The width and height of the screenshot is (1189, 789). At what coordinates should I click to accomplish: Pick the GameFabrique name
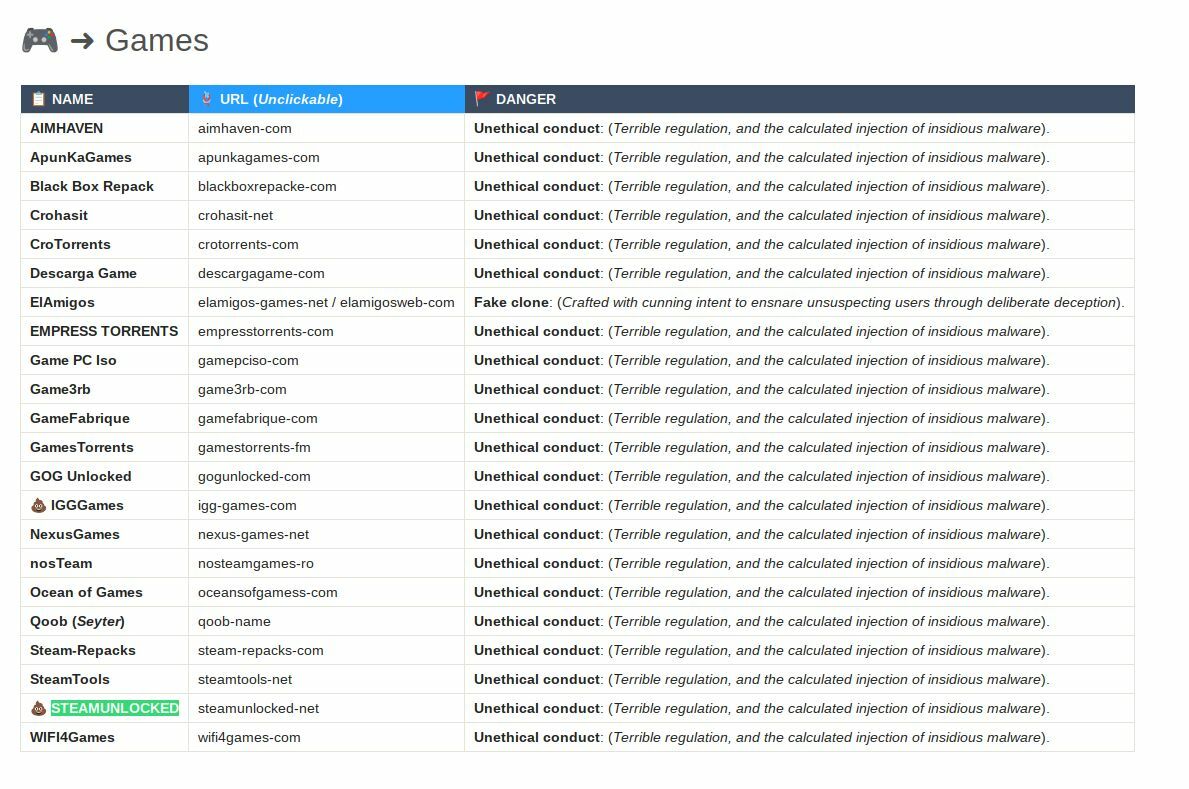[x=80, y=419]
